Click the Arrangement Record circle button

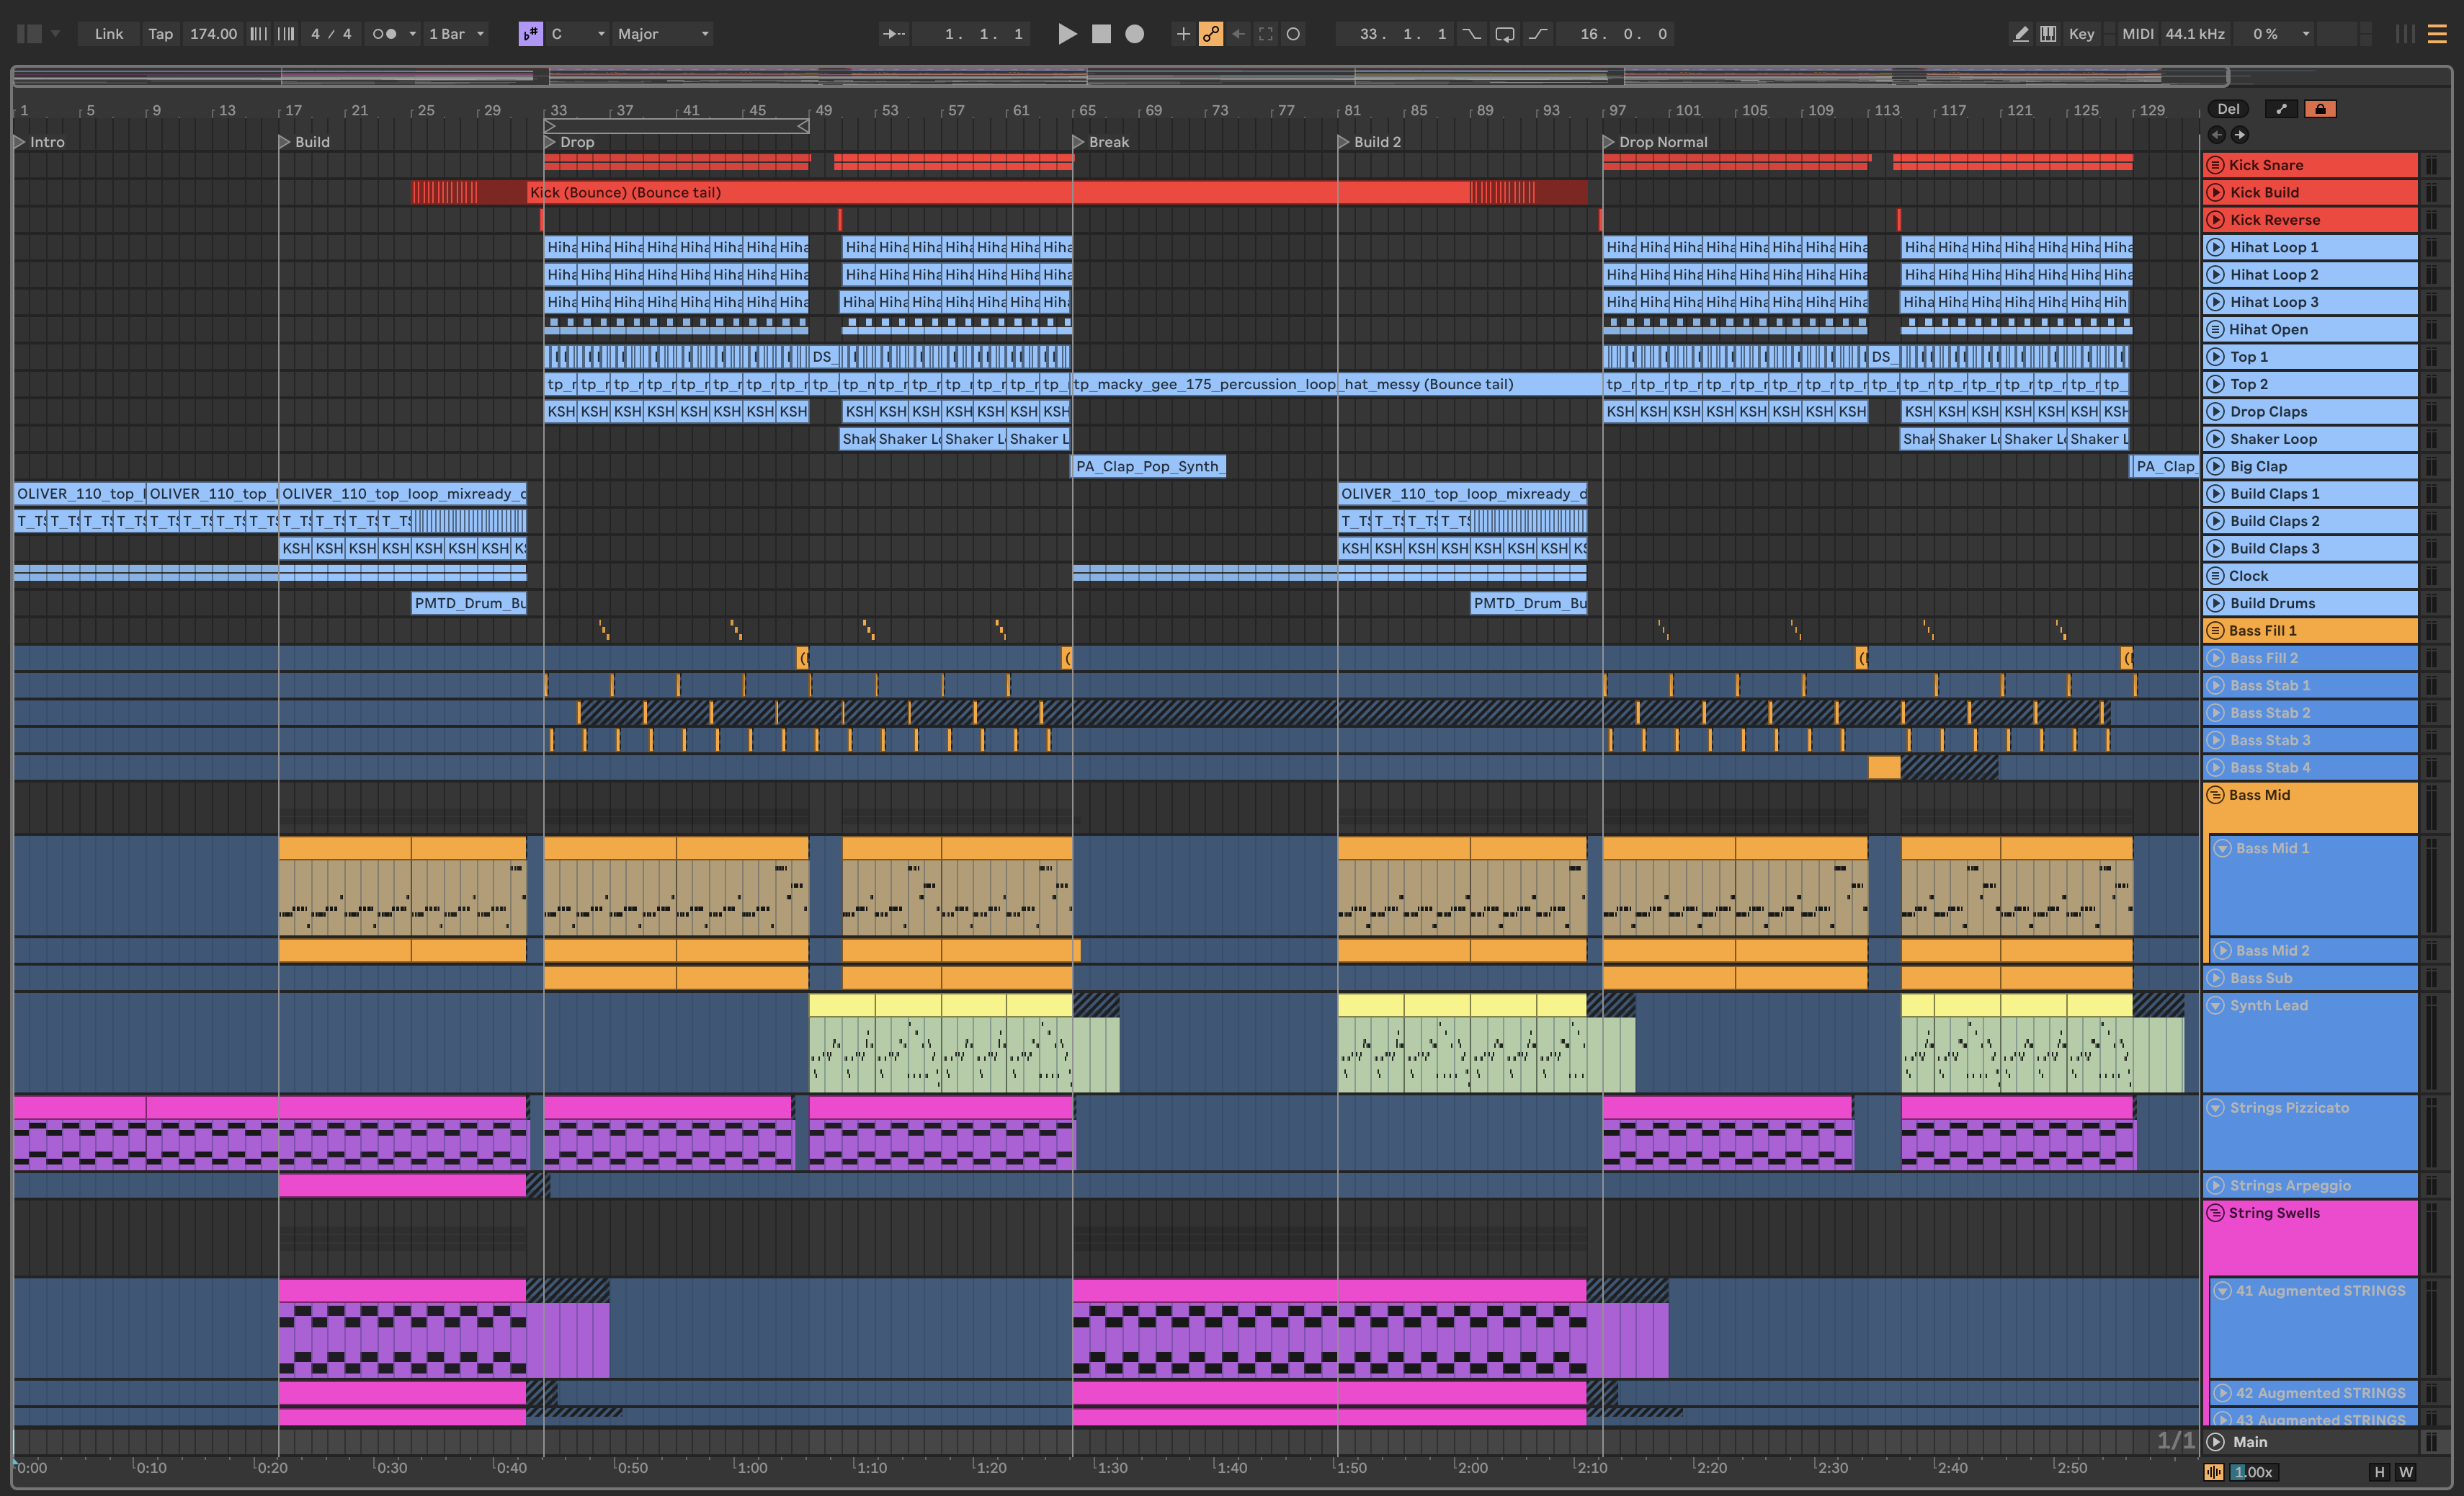coord(1134,34)
